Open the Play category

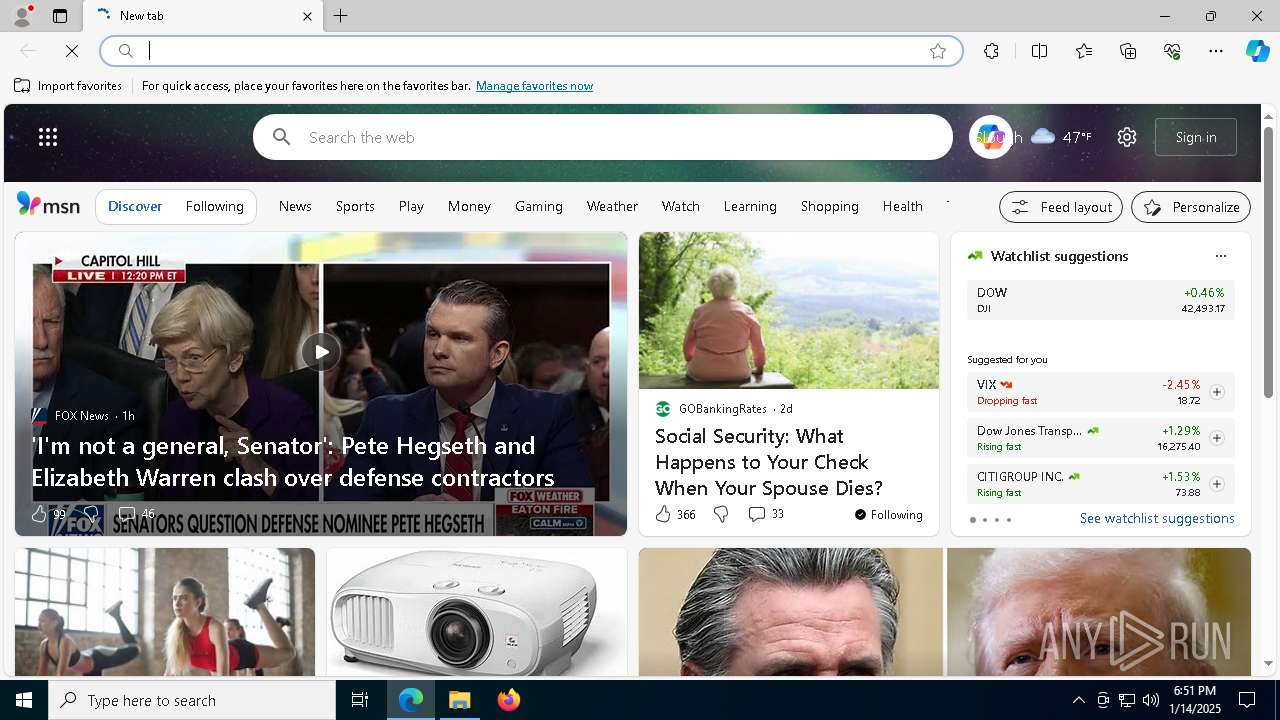tap(411, 206)
